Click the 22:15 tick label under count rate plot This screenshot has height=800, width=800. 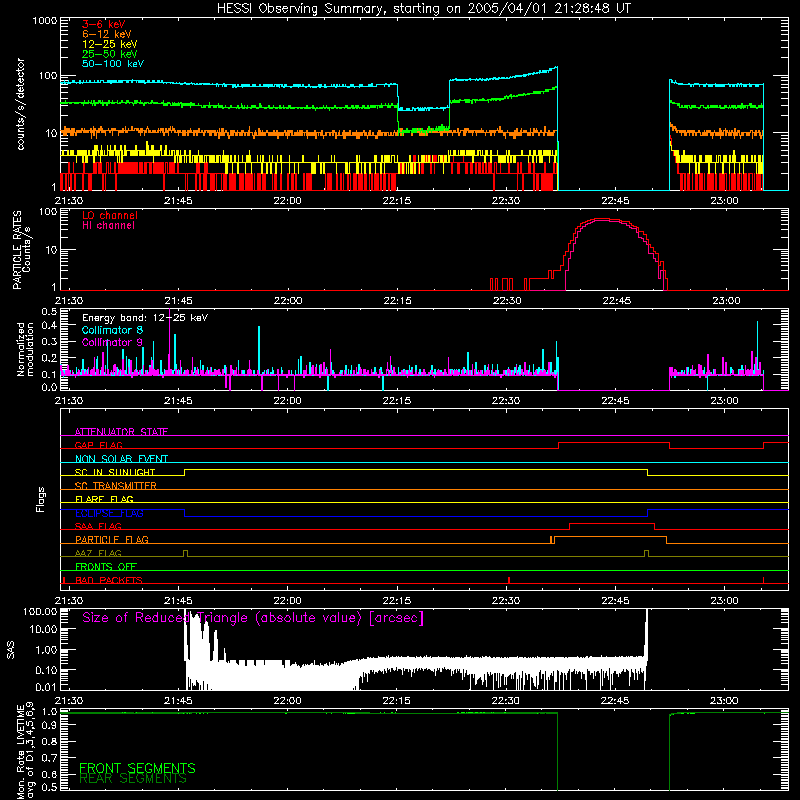coord(396,201)
